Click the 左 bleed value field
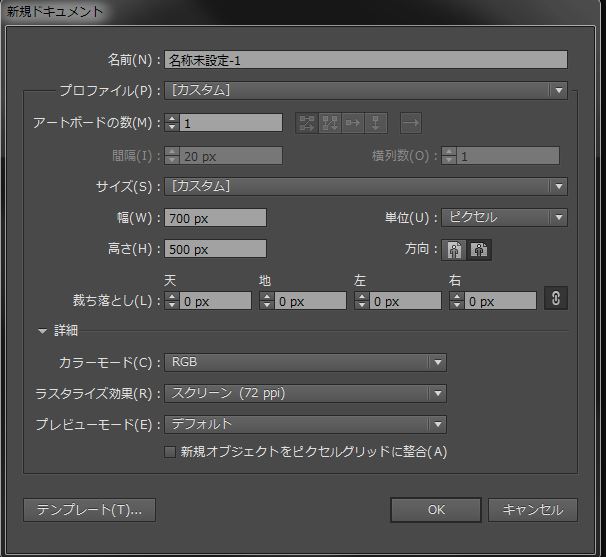The height and width of the screenshot is (557, 606). click(x=405, y=301)
